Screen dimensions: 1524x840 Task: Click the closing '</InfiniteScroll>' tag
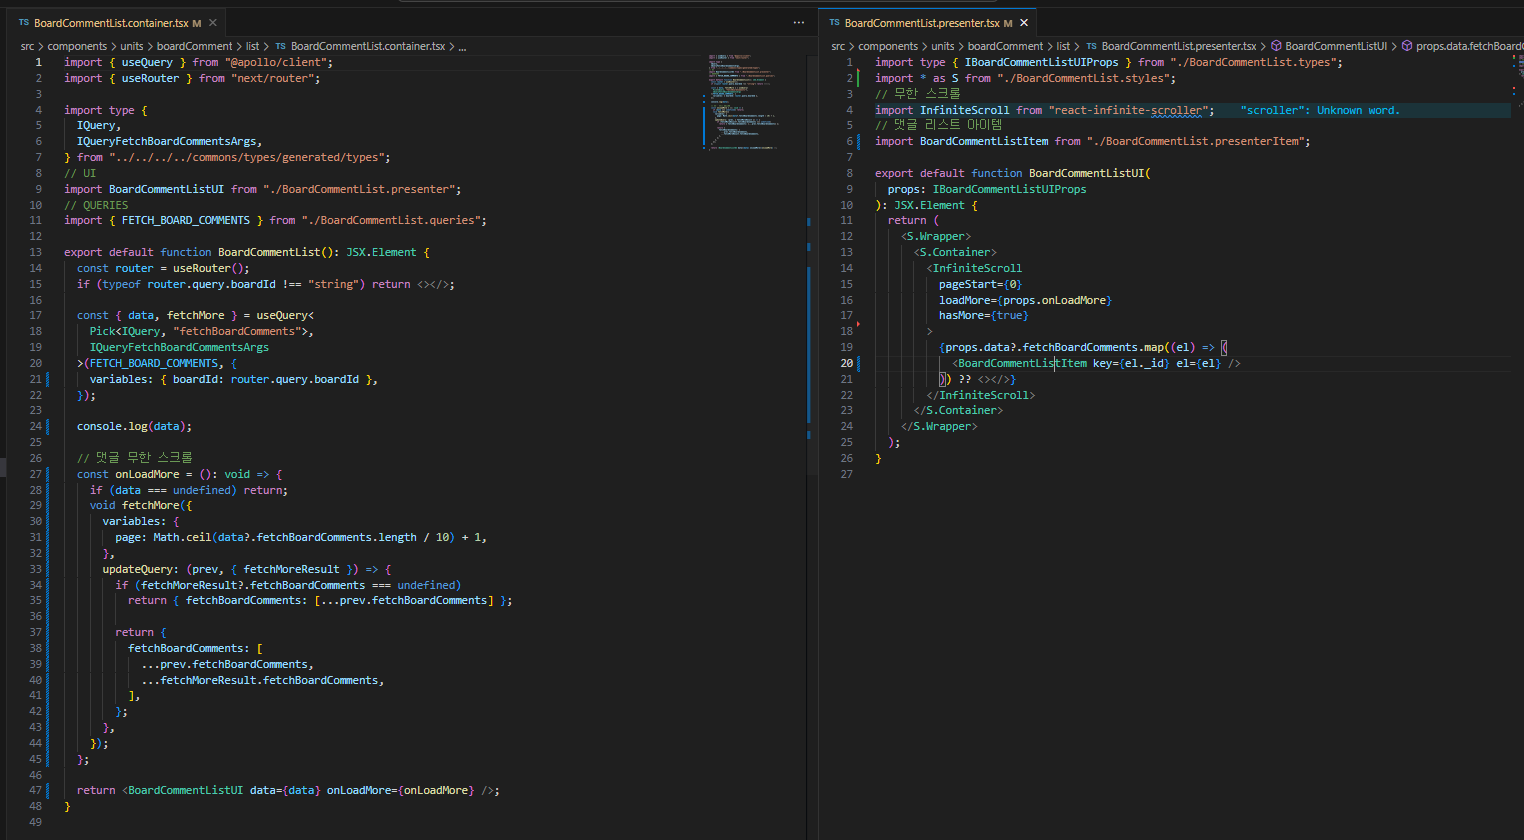[981, 395]
